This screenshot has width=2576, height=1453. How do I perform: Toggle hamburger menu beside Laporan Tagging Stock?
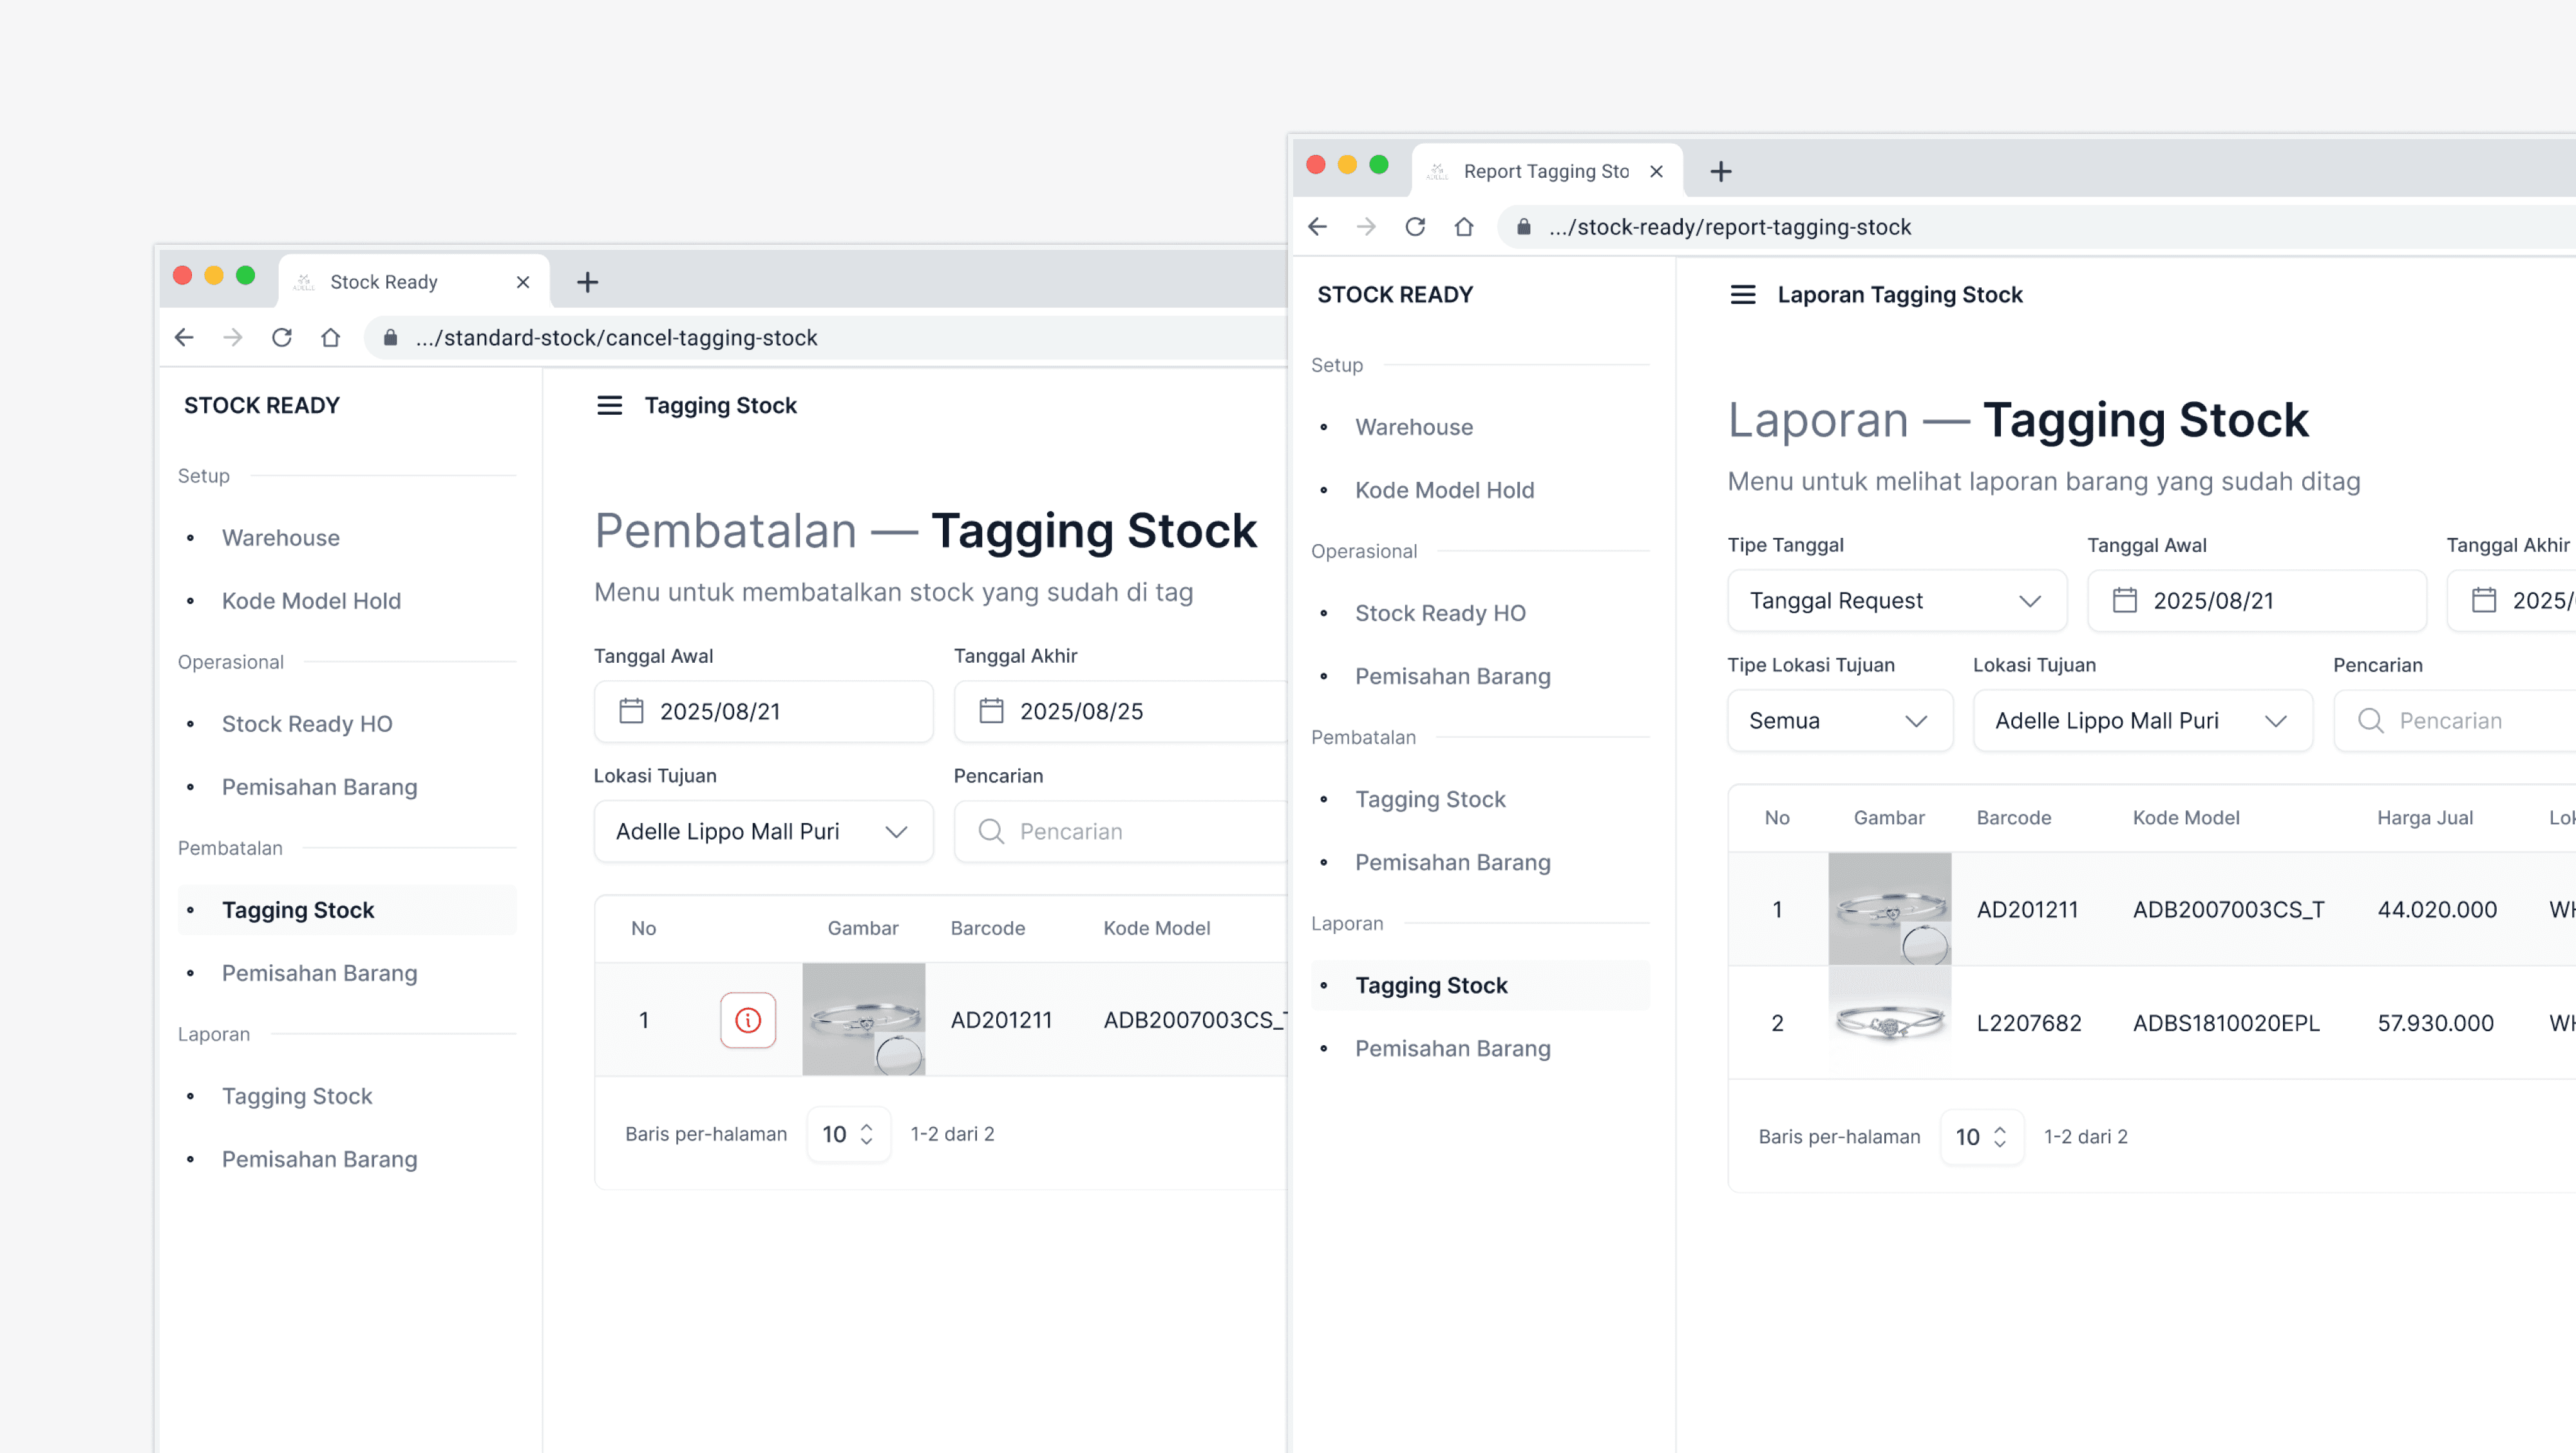tap(1742, 295)
